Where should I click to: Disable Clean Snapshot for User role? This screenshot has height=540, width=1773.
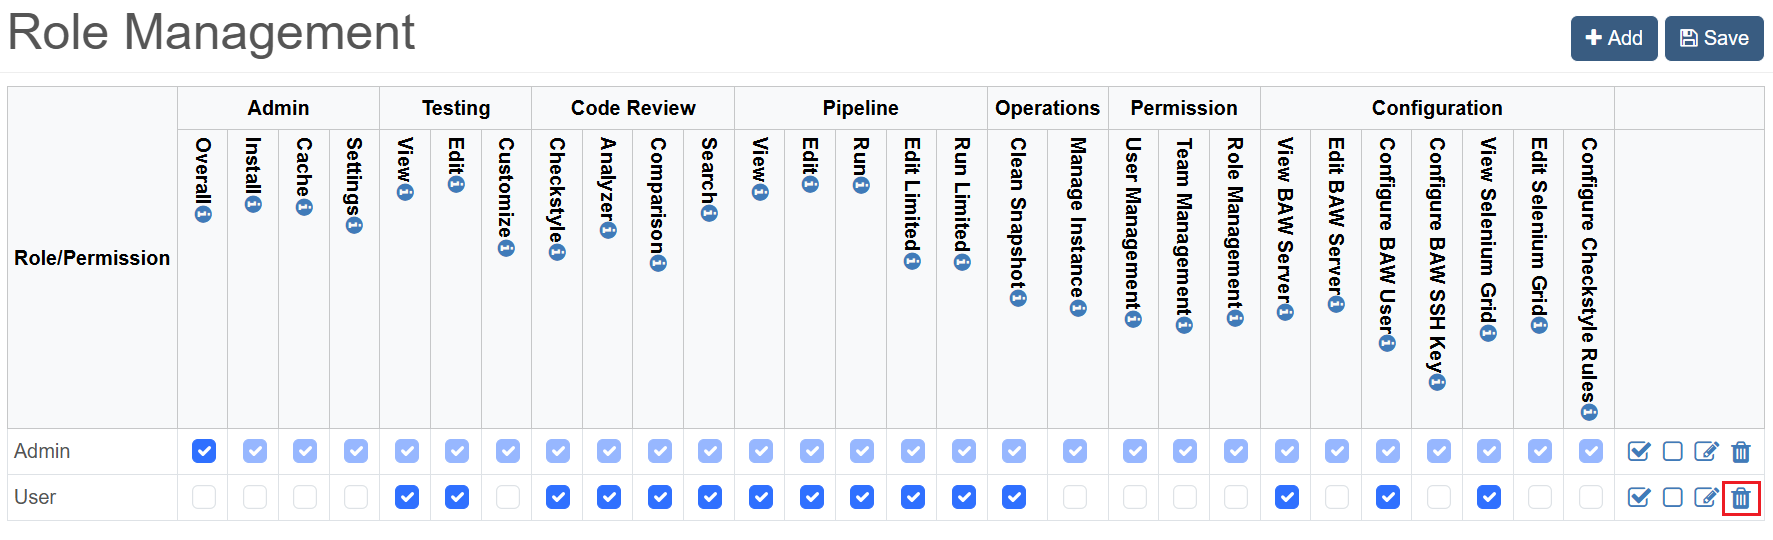(x=1014, y=497)
